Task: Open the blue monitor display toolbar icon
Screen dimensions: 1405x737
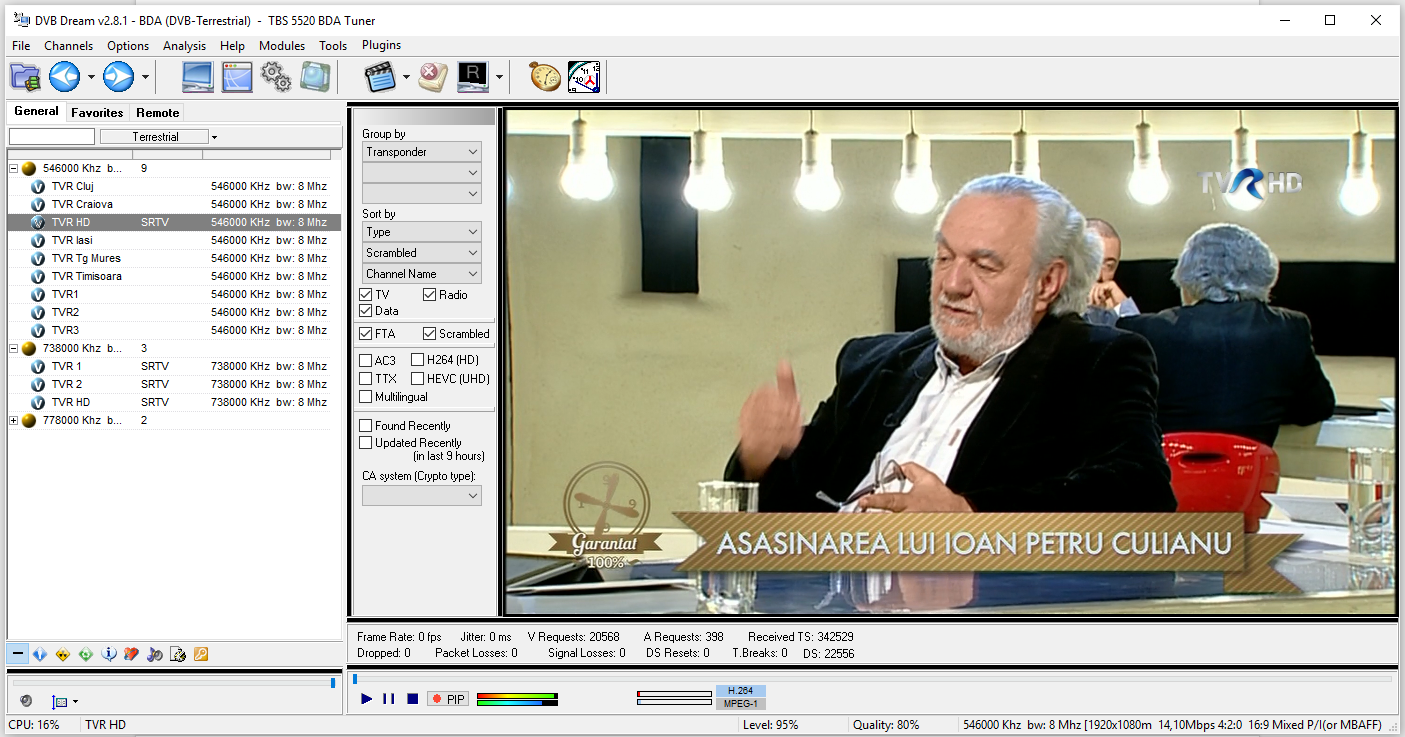Action: (197, 77)
